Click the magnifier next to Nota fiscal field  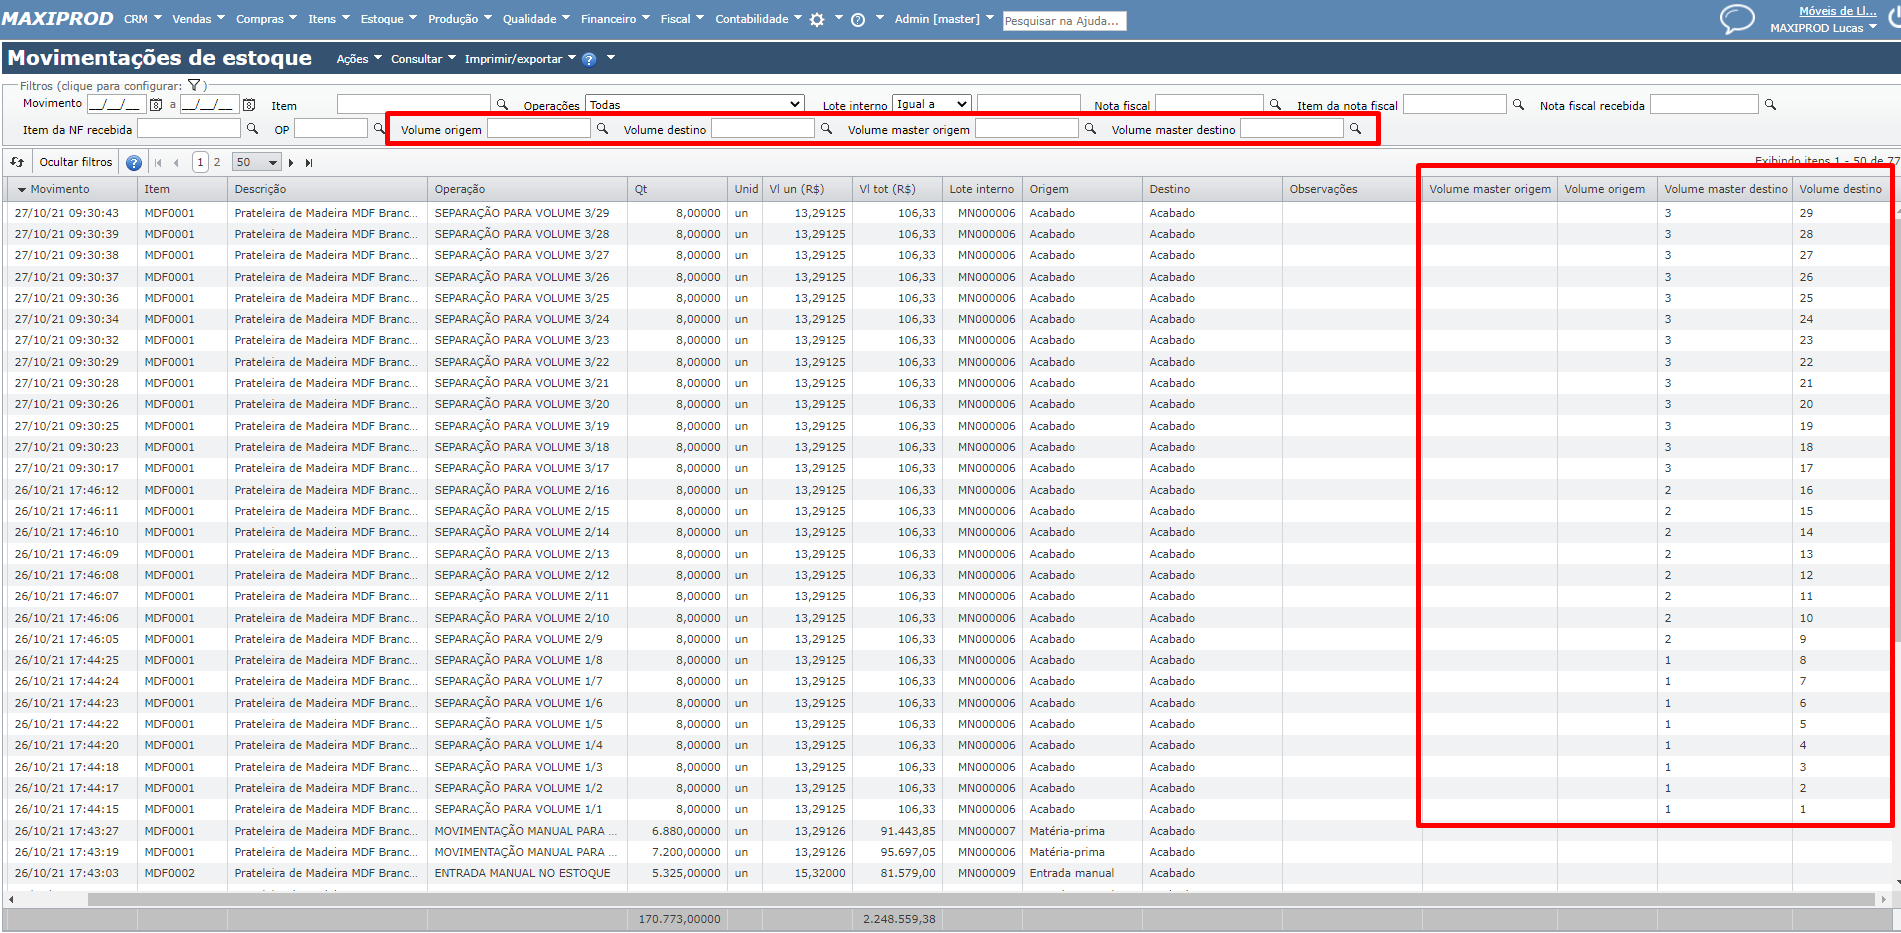pyautogui.click(x=1275, y=105)
